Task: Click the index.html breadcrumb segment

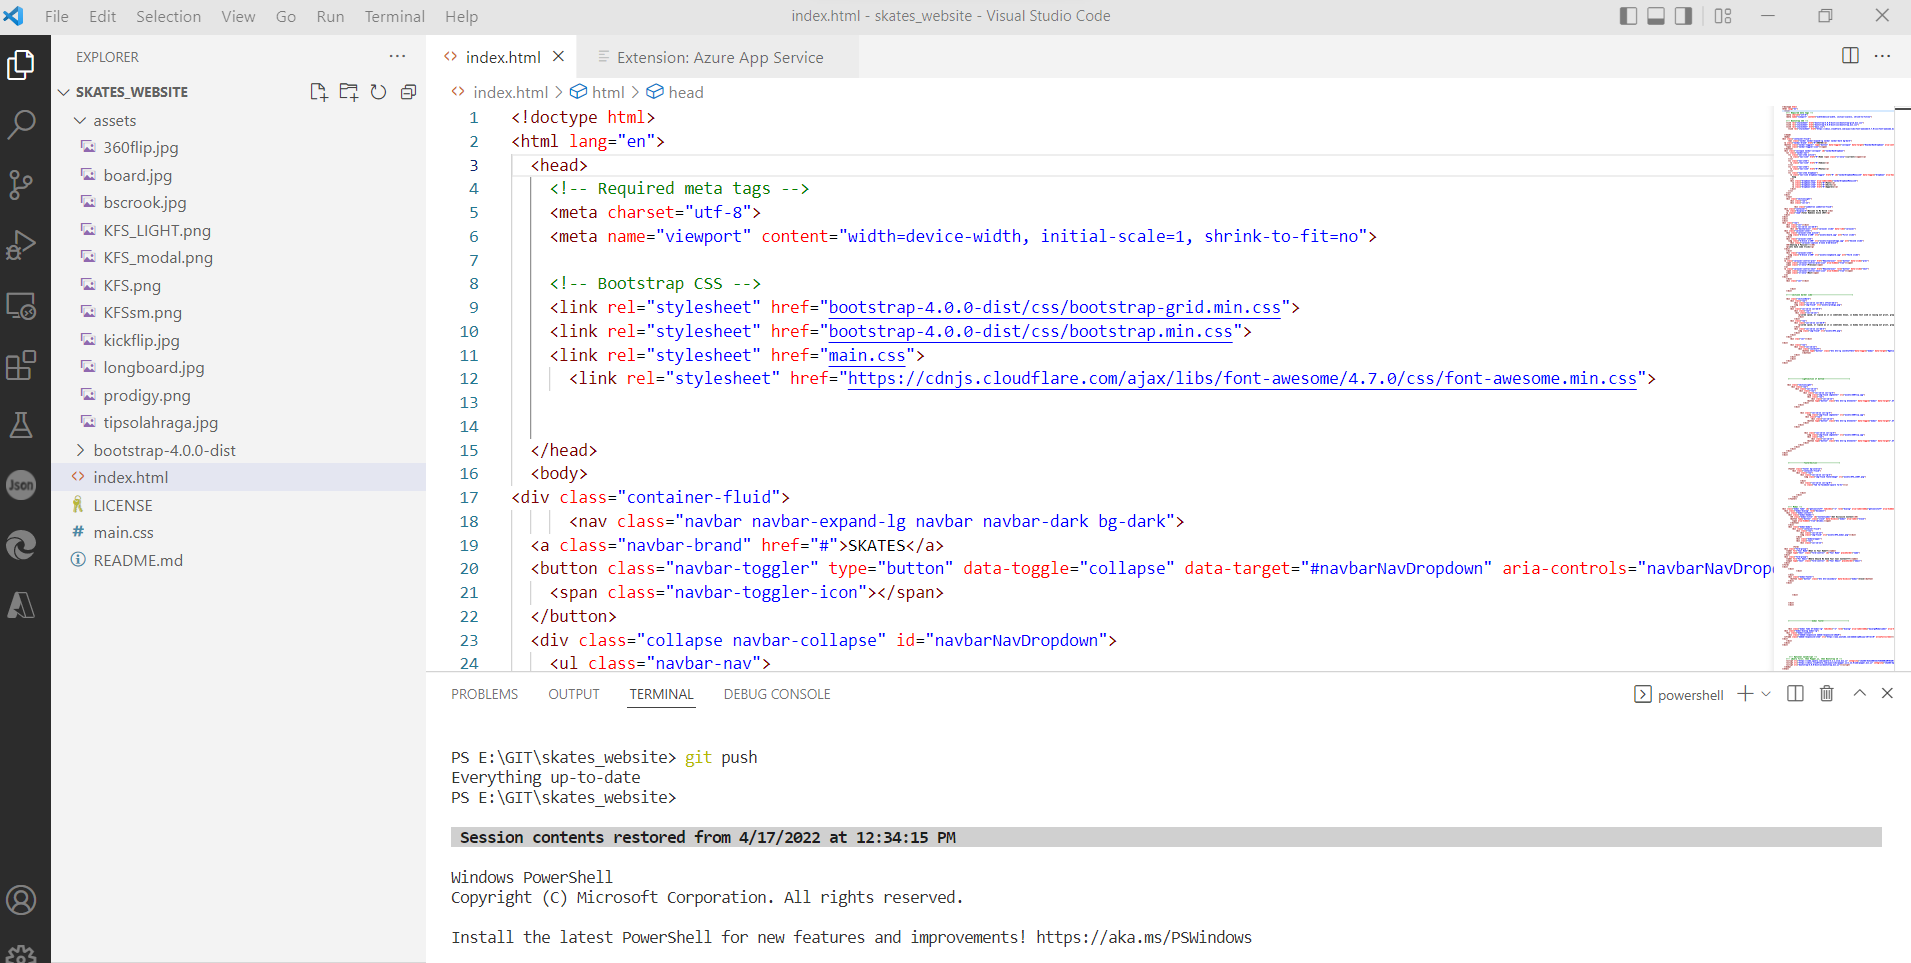Action: 510,92
